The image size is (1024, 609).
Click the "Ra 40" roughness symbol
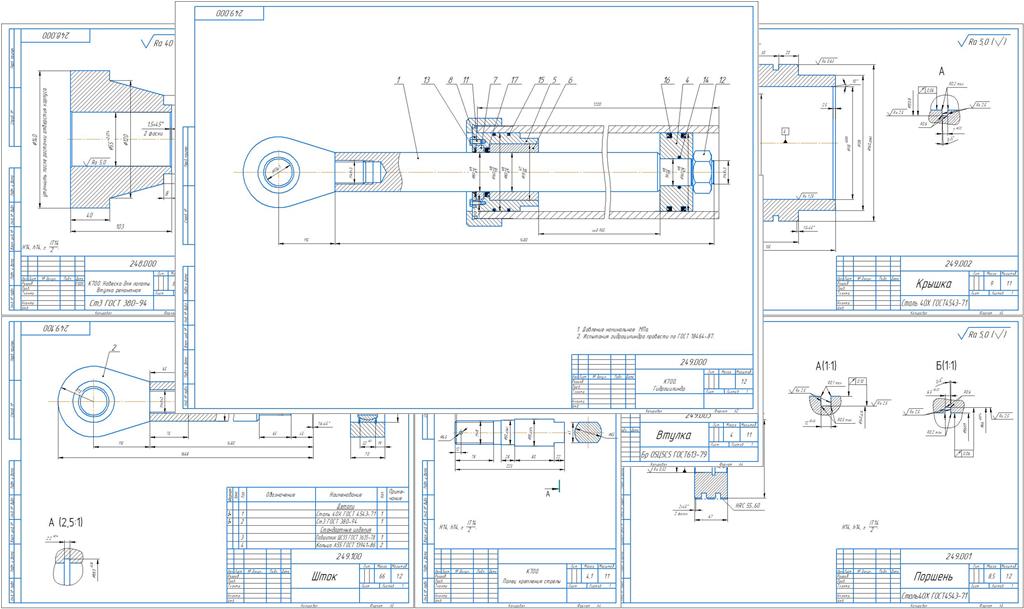[x=158, y=44]
